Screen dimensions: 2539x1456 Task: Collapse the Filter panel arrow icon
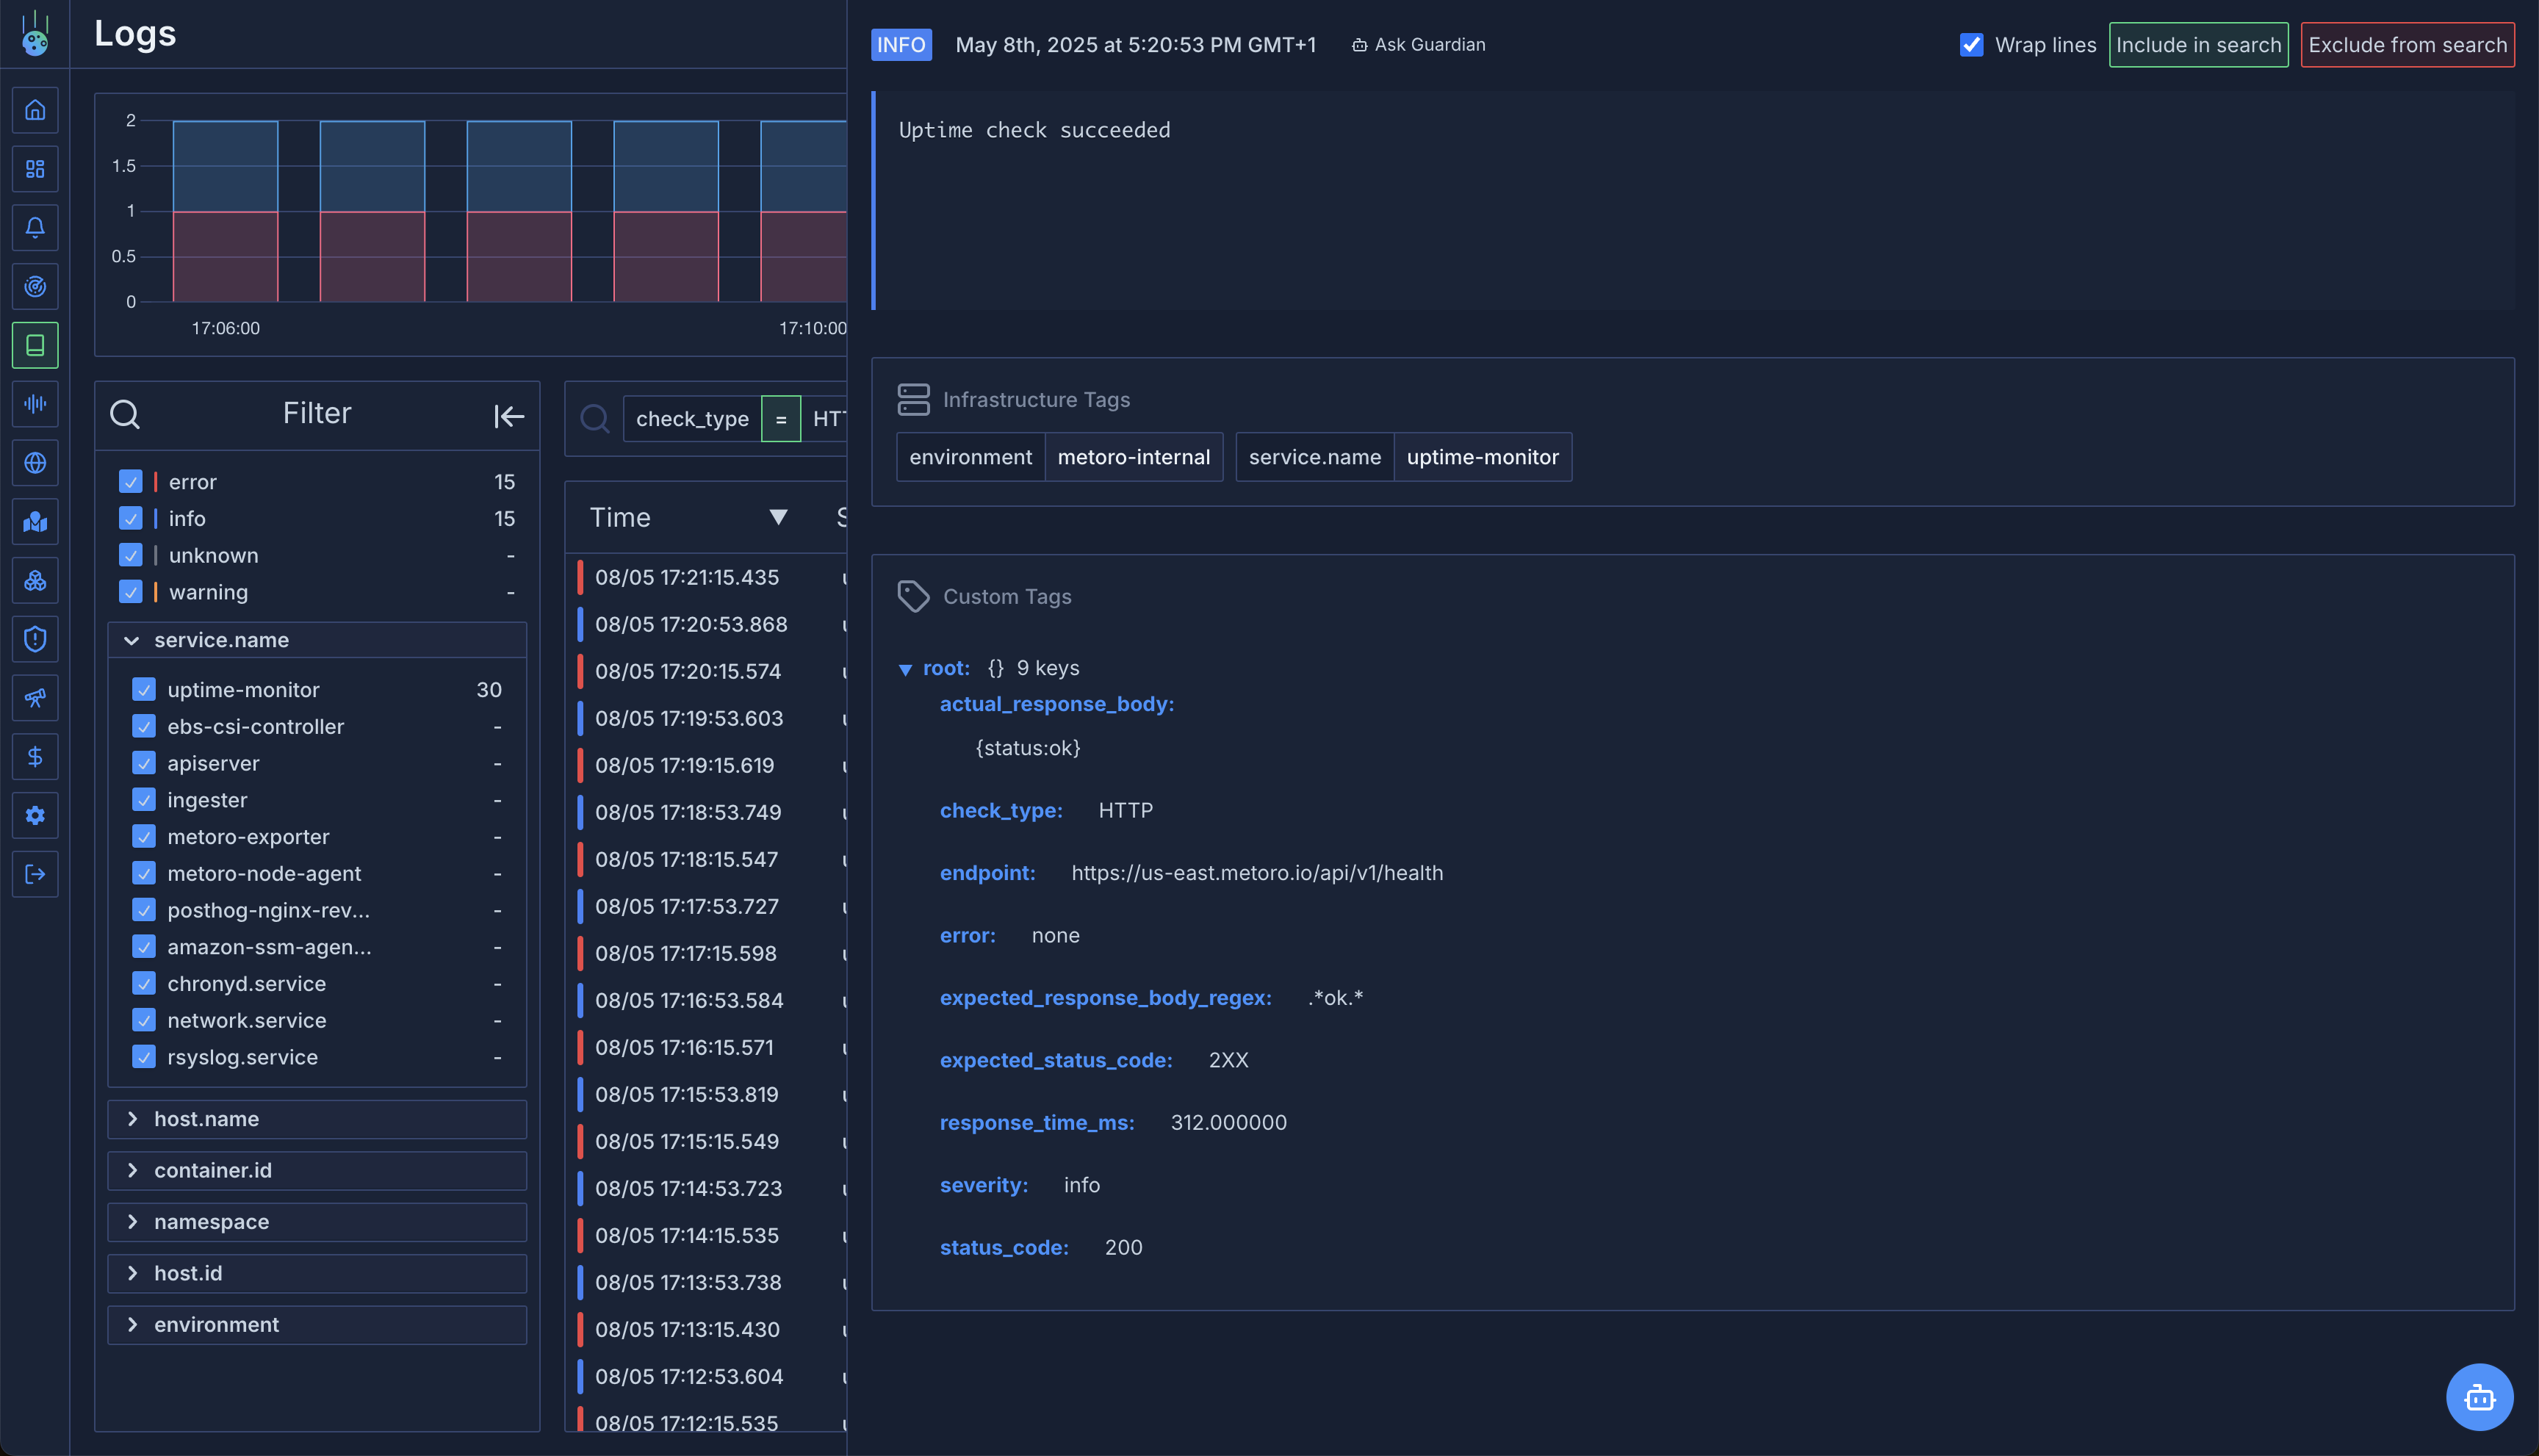tap(508, 416)
